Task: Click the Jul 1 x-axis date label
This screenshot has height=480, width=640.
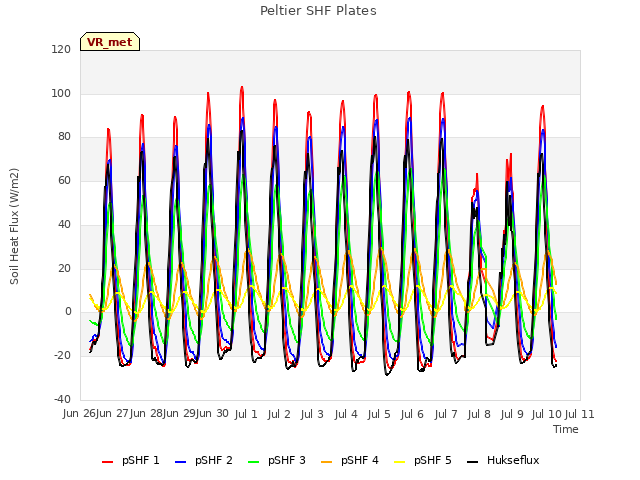Action: 246,414
